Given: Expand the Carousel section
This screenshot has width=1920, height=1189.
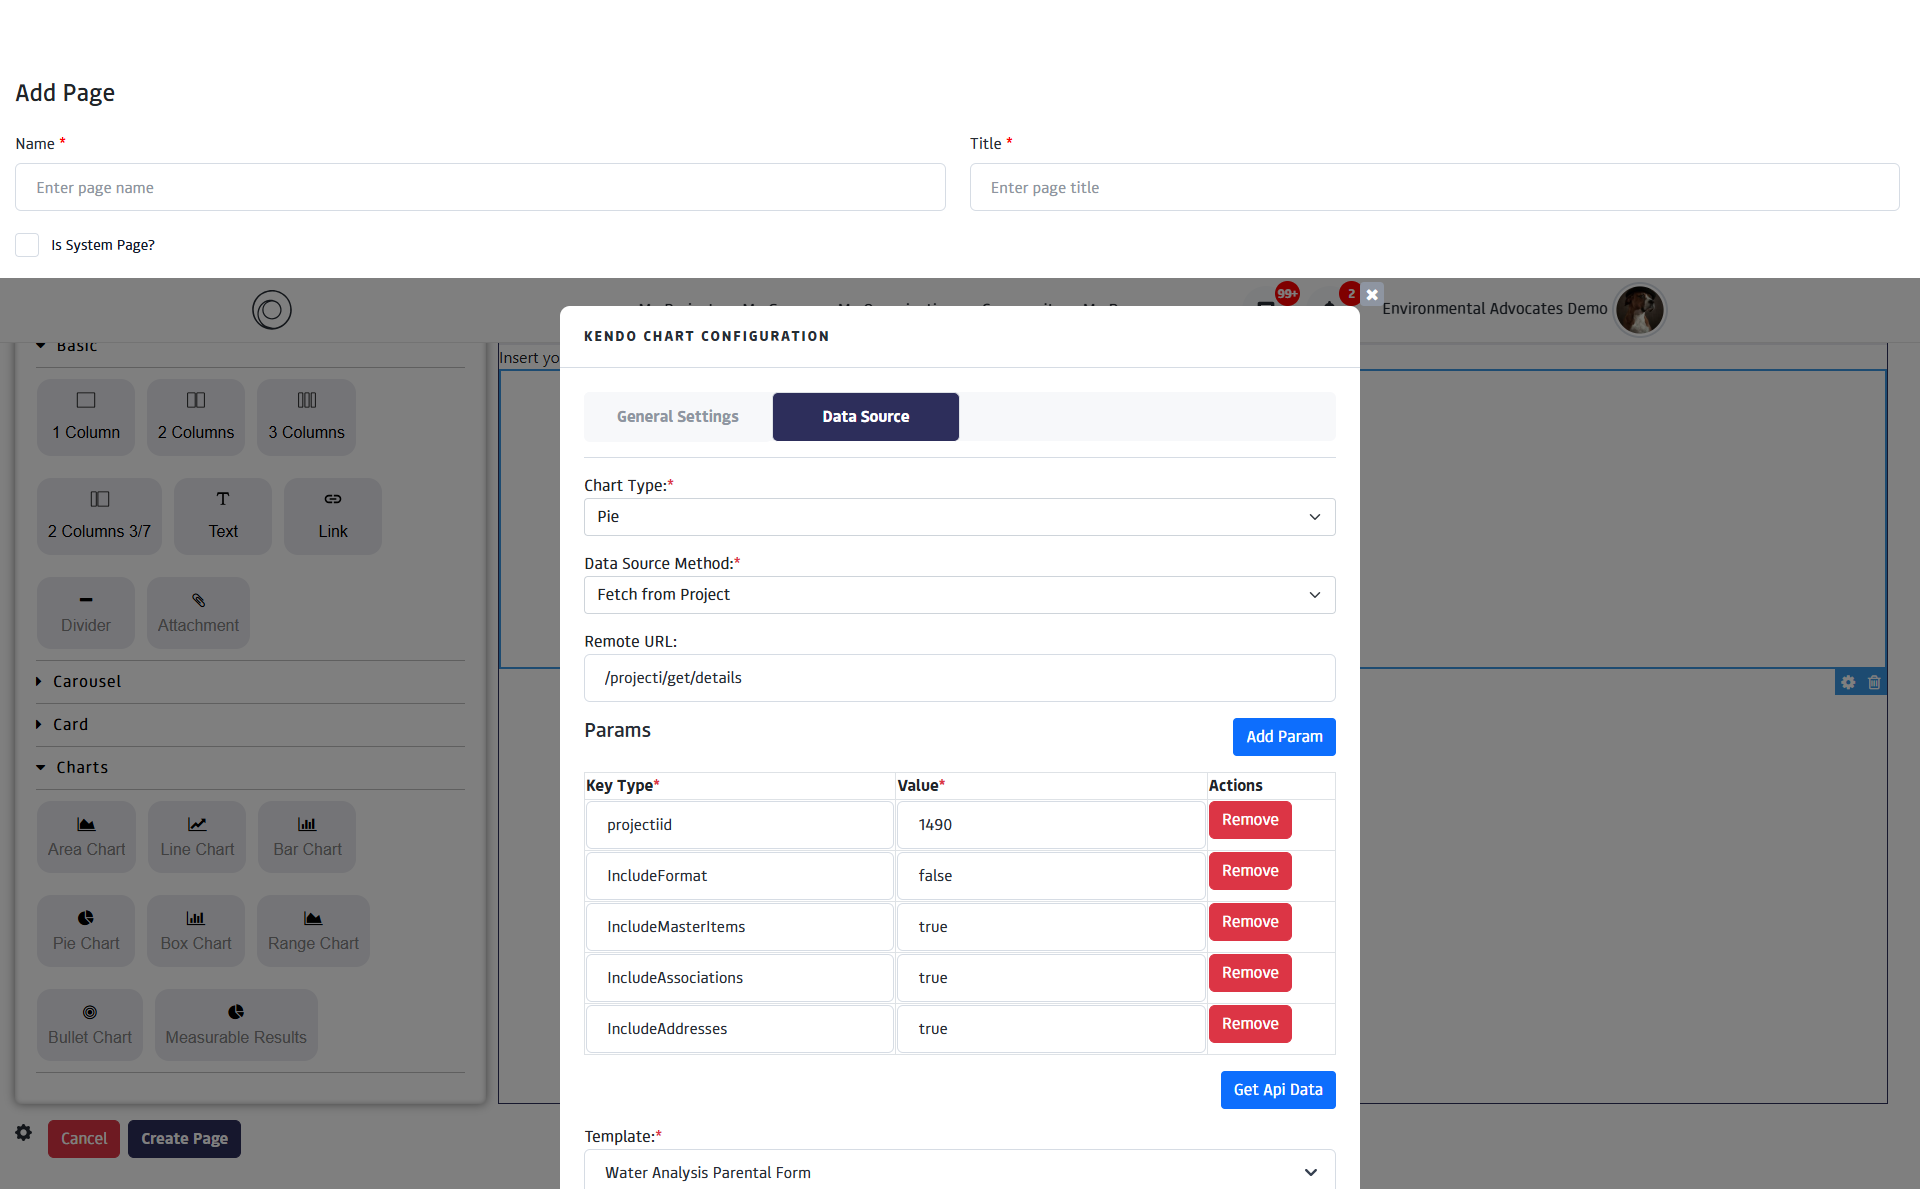Looking at the screenshot, I should pos(86,681).
